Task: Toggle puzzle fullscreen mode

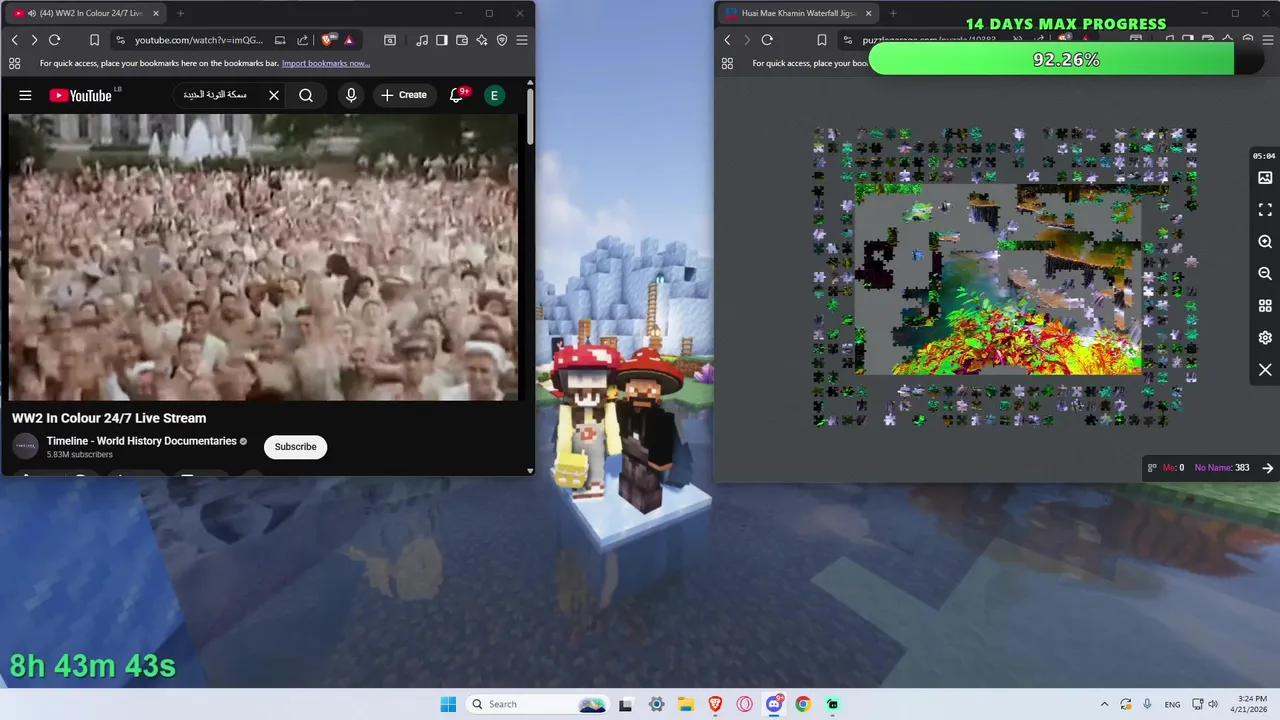Action: 1265,210
